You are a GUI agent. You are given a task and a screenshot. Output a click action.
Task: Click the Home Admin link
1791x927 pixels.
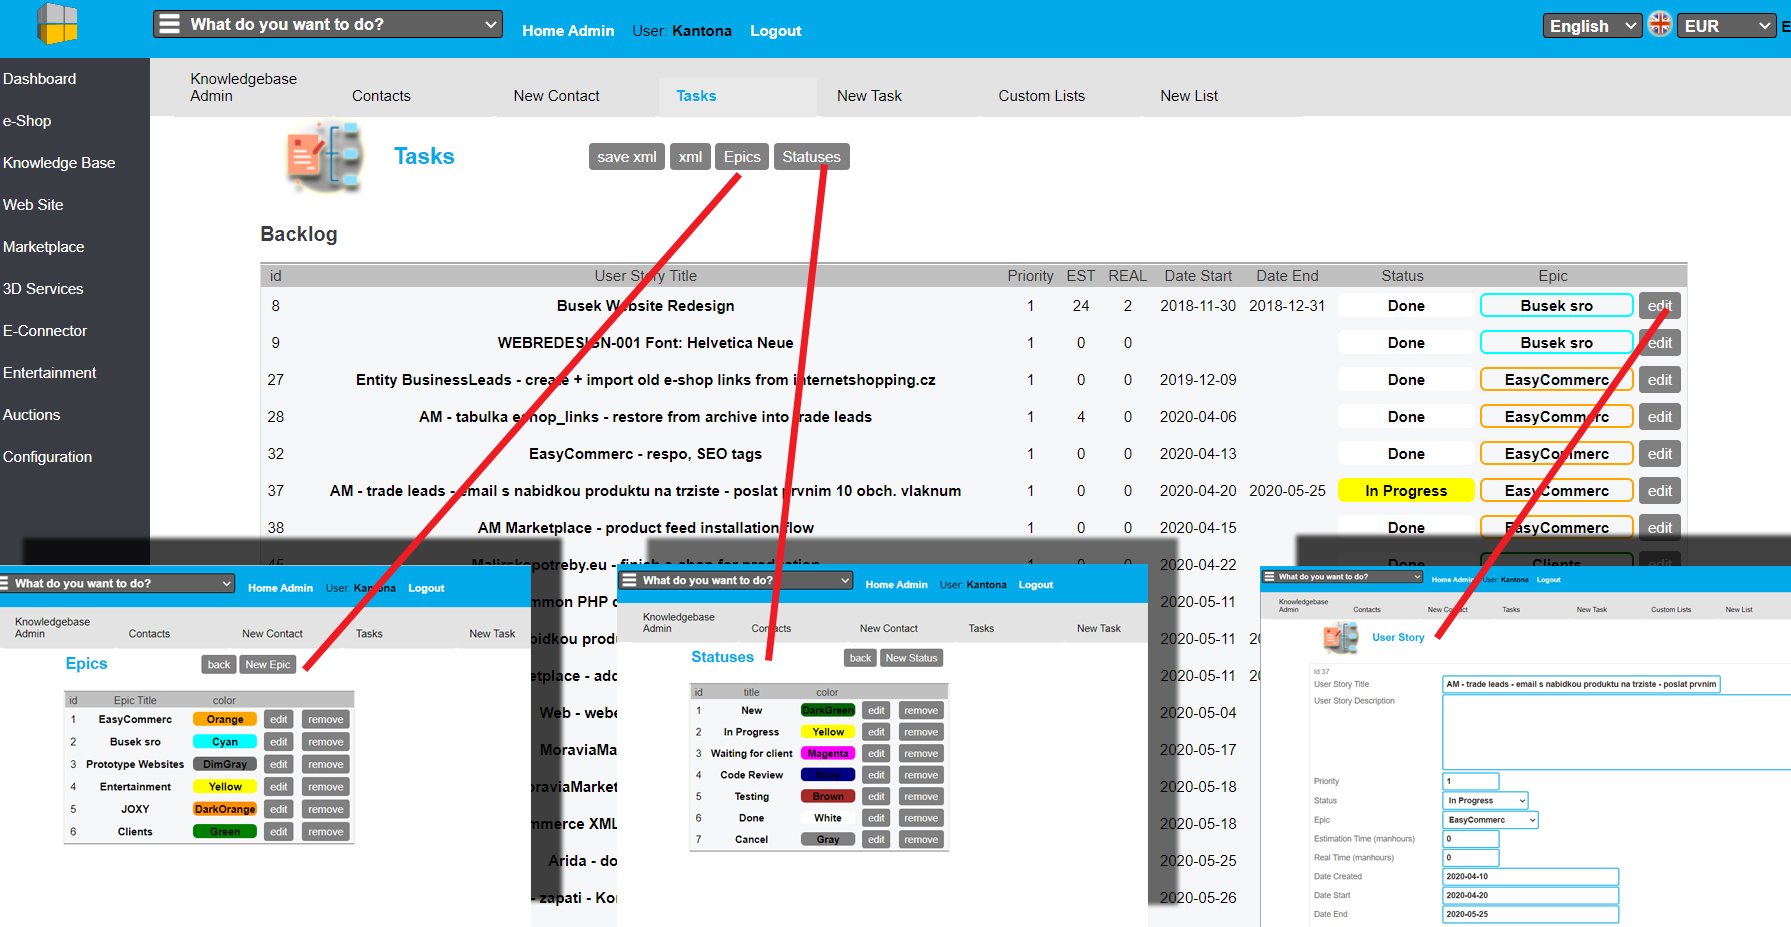point(568,31)
